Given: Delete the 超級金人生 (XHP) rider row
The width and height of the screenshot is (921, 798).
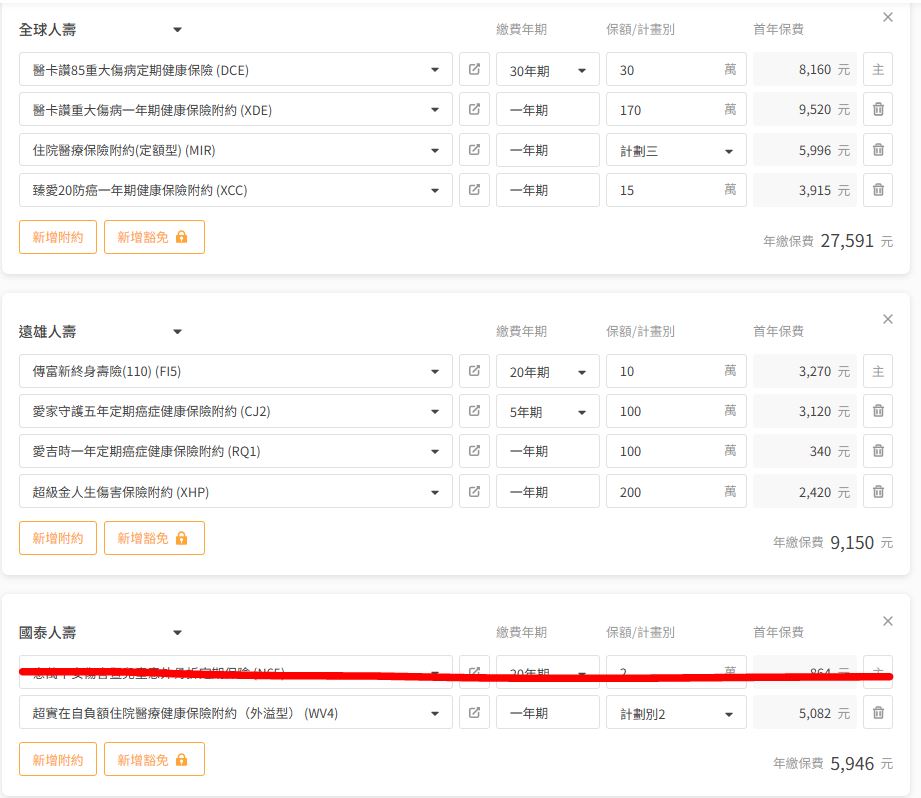Looking at the screenshot, I should click(878, 491).
